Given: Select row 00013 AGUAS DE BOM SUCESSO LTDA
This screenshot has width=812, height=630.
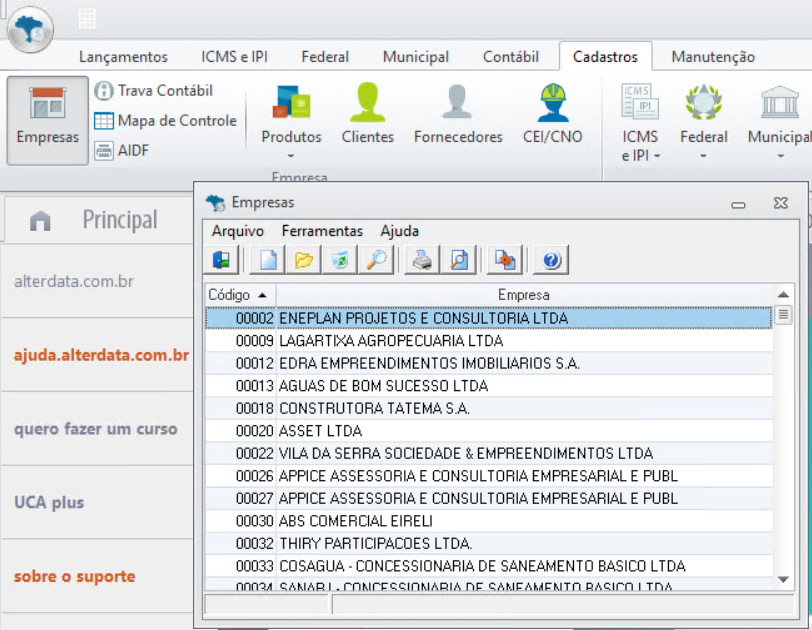Looking at the screenshot, I should coord(489,386).
